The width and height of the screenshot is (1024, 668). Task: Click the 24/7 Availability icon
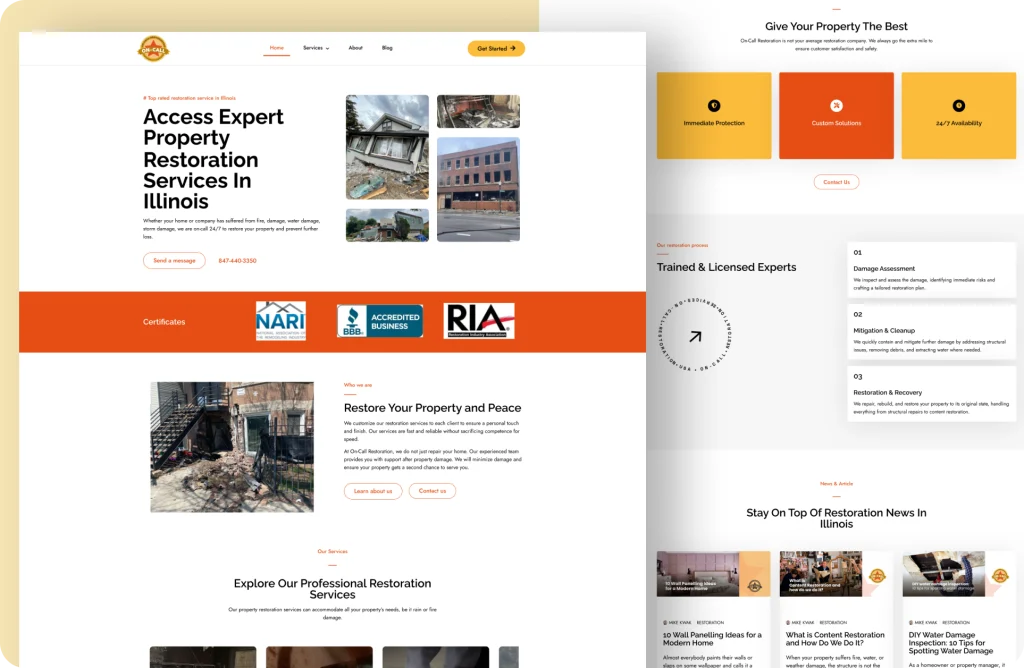[x=959, y=106]
